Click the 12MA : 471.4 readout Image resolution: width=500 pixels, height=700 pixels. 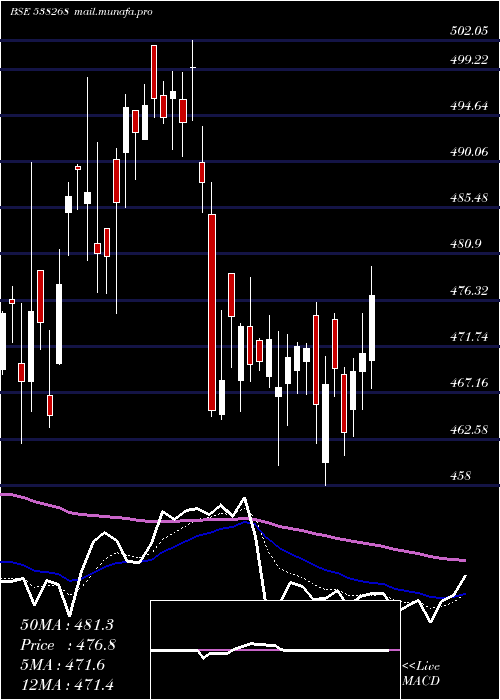tap(67, 683)
